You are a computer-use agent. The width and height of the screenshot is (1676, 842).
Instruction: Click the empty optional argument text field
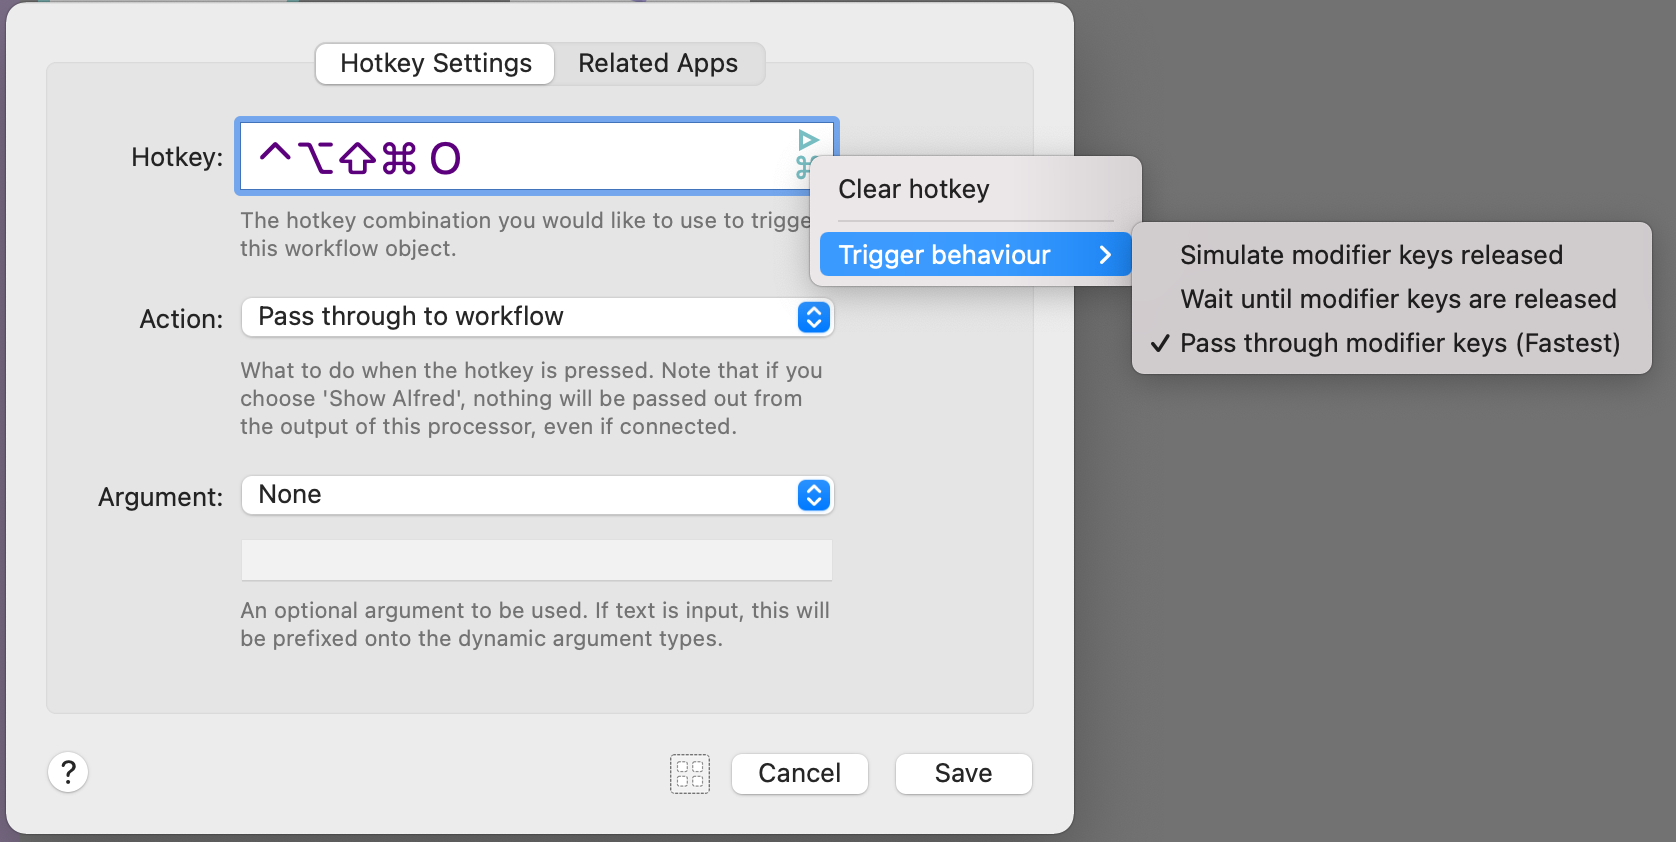click(537, 560)
